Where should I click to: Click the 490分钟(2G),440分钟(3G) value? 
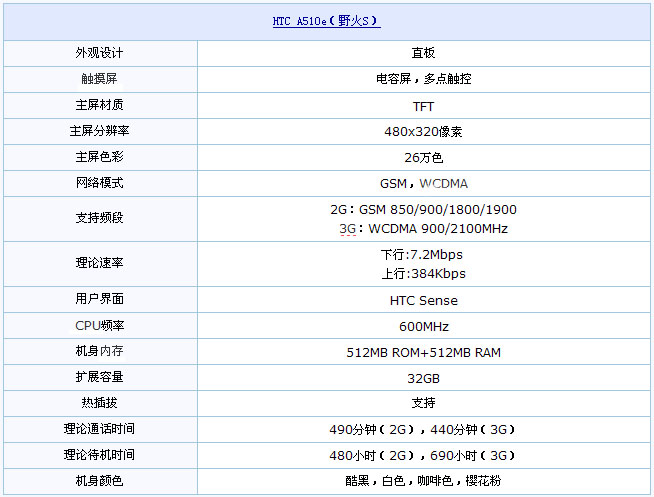point(423,429)
